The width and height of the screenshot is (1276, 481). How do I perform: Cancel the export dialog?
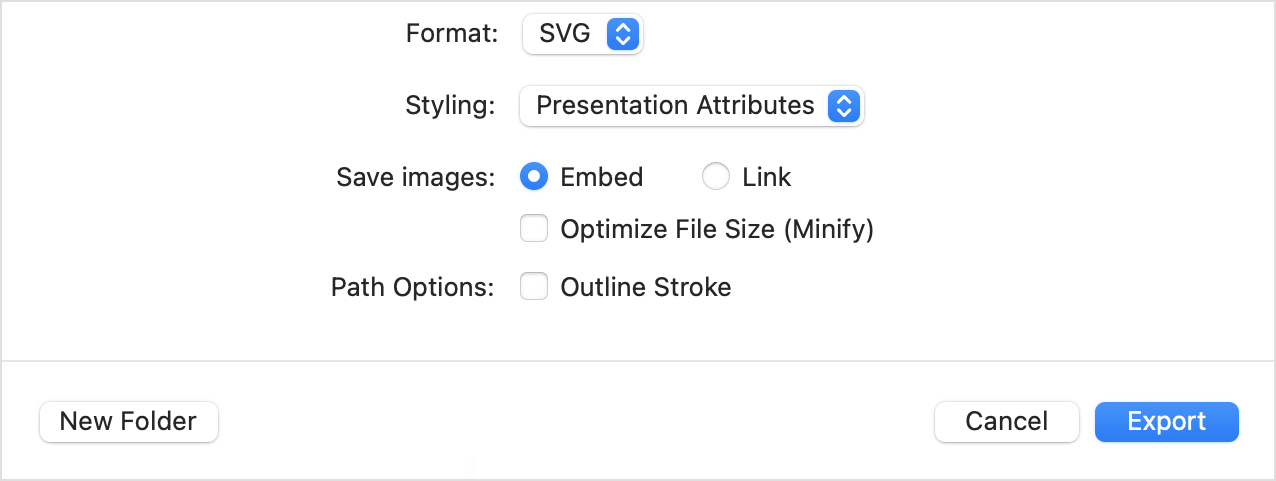pyautogui.click(x=1006, y=421)
